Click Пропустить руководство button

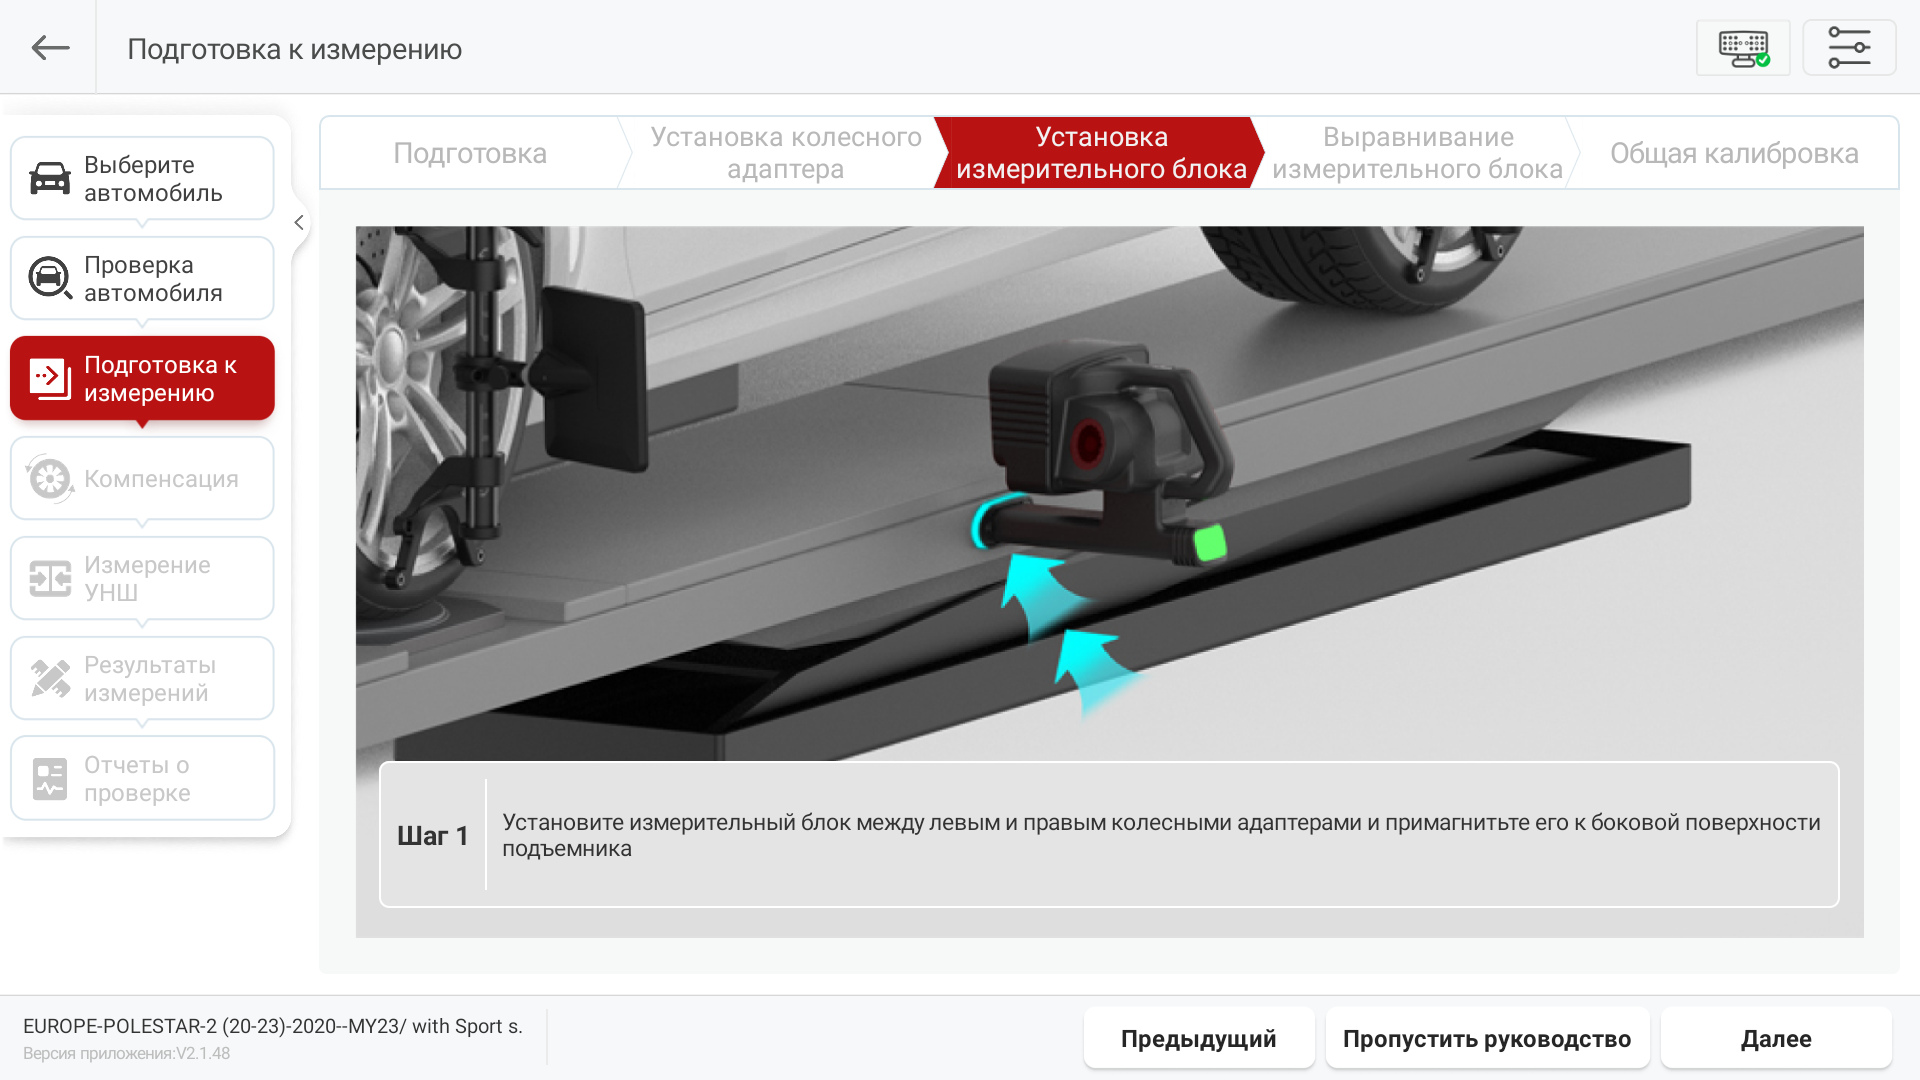tap(1486, 1039)
